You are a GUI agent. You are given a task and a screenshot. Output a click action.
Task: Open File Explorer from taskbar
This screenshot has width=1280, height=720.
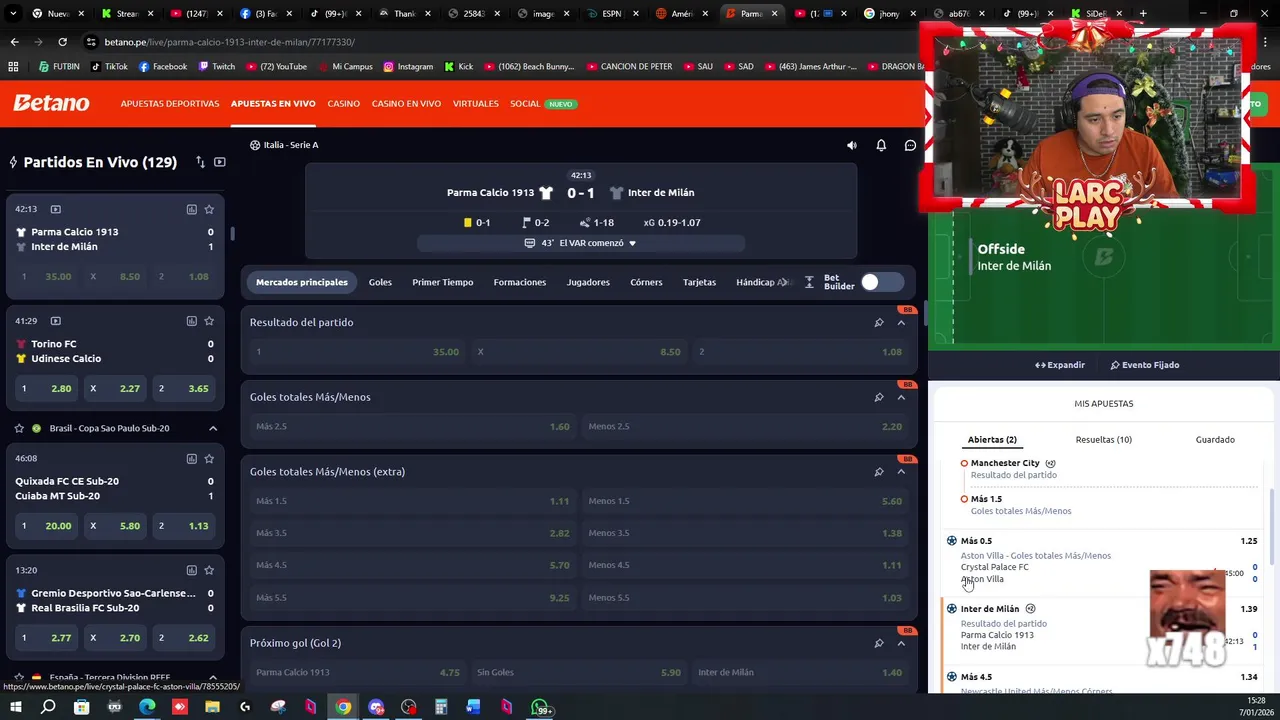[213, 708]
